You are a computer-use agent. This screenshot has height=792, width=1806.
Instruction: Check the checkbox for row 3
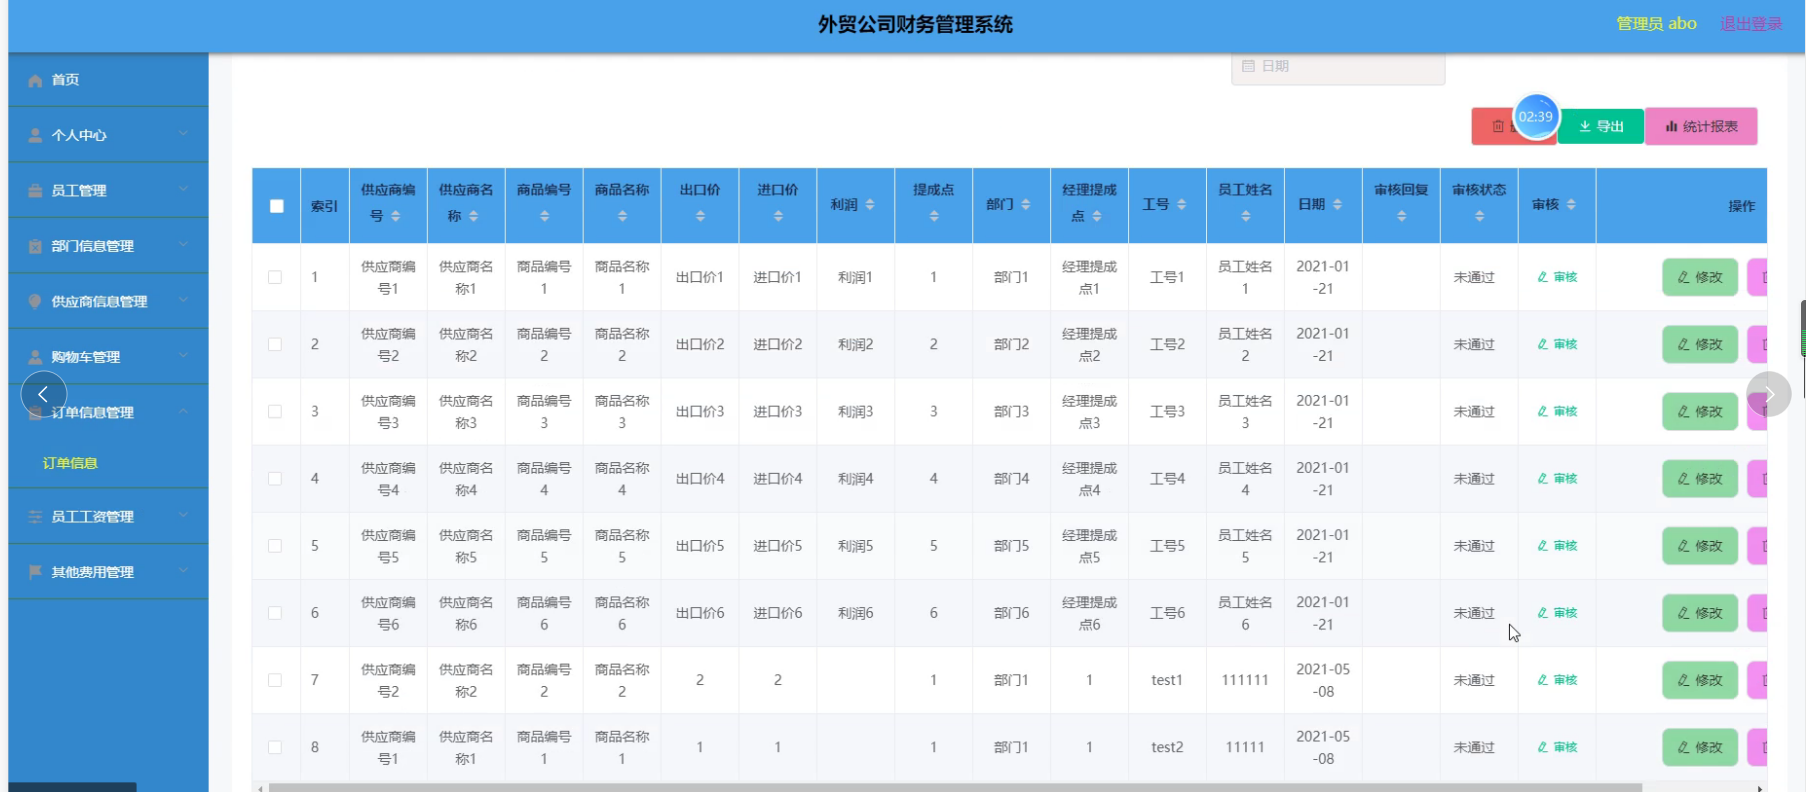pyautogui.click(x=275, y=411)
